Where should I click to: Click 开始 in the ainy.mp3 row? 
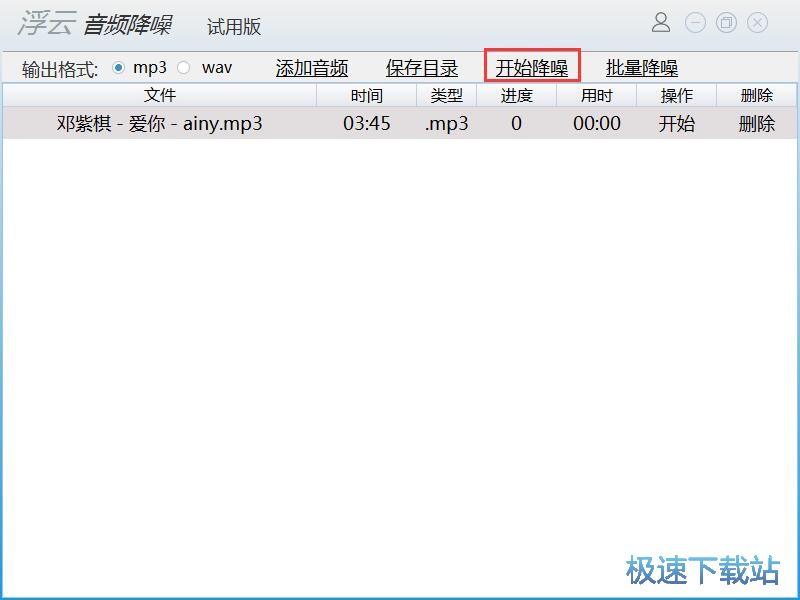click(677, 123)
